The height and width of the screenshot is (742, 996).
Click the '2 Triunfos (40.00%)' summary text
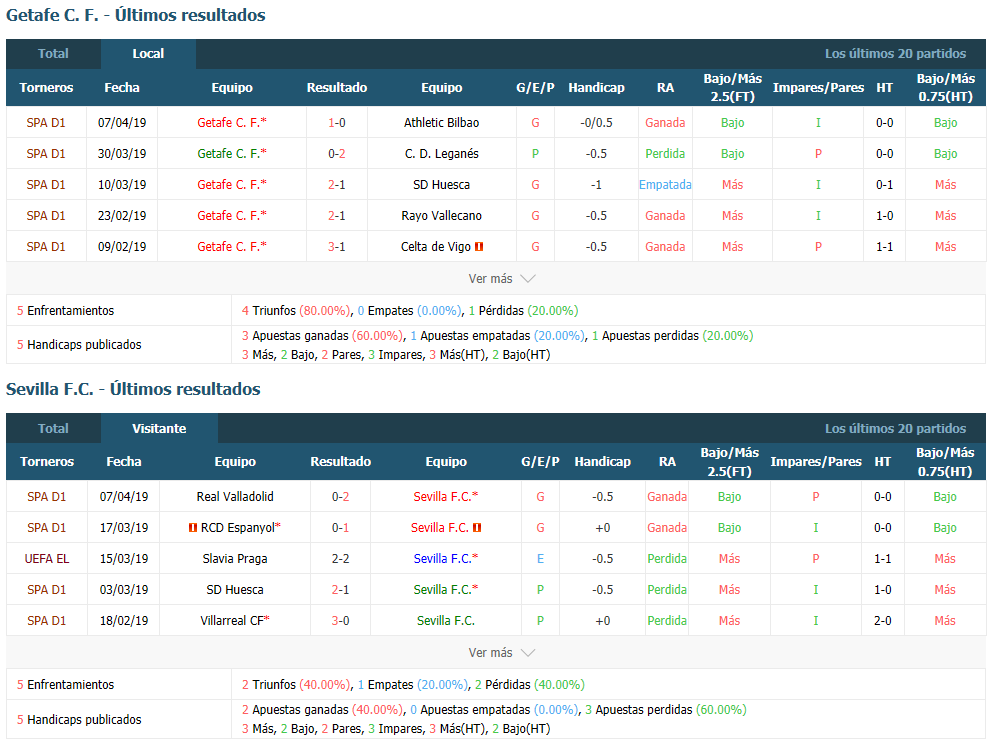click(x=296, y=685)
